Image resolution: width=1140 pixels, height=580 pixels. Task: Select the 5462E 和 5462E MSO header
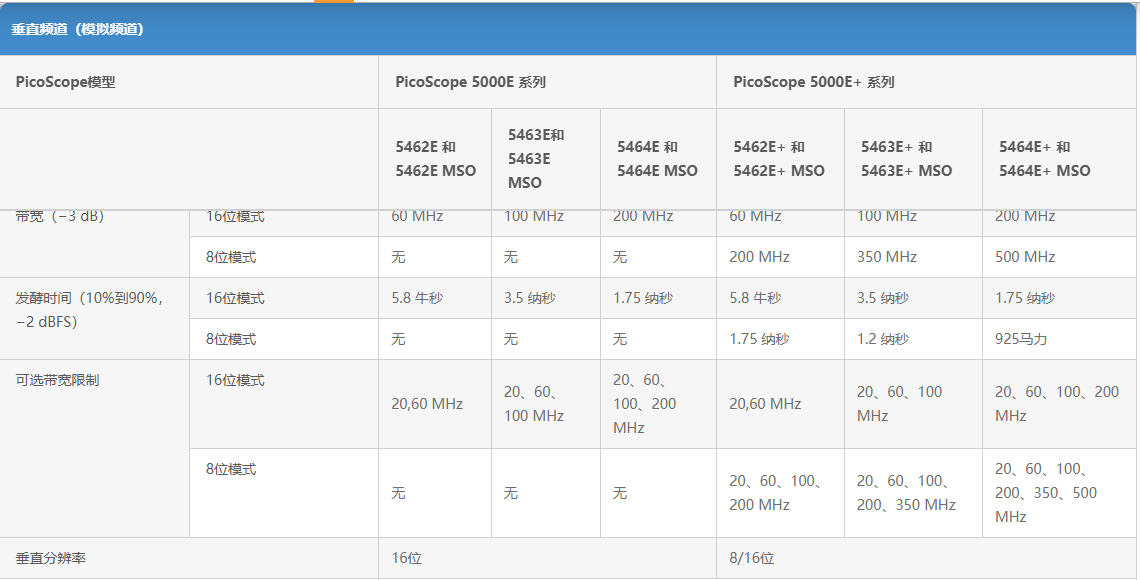[435, 158]
